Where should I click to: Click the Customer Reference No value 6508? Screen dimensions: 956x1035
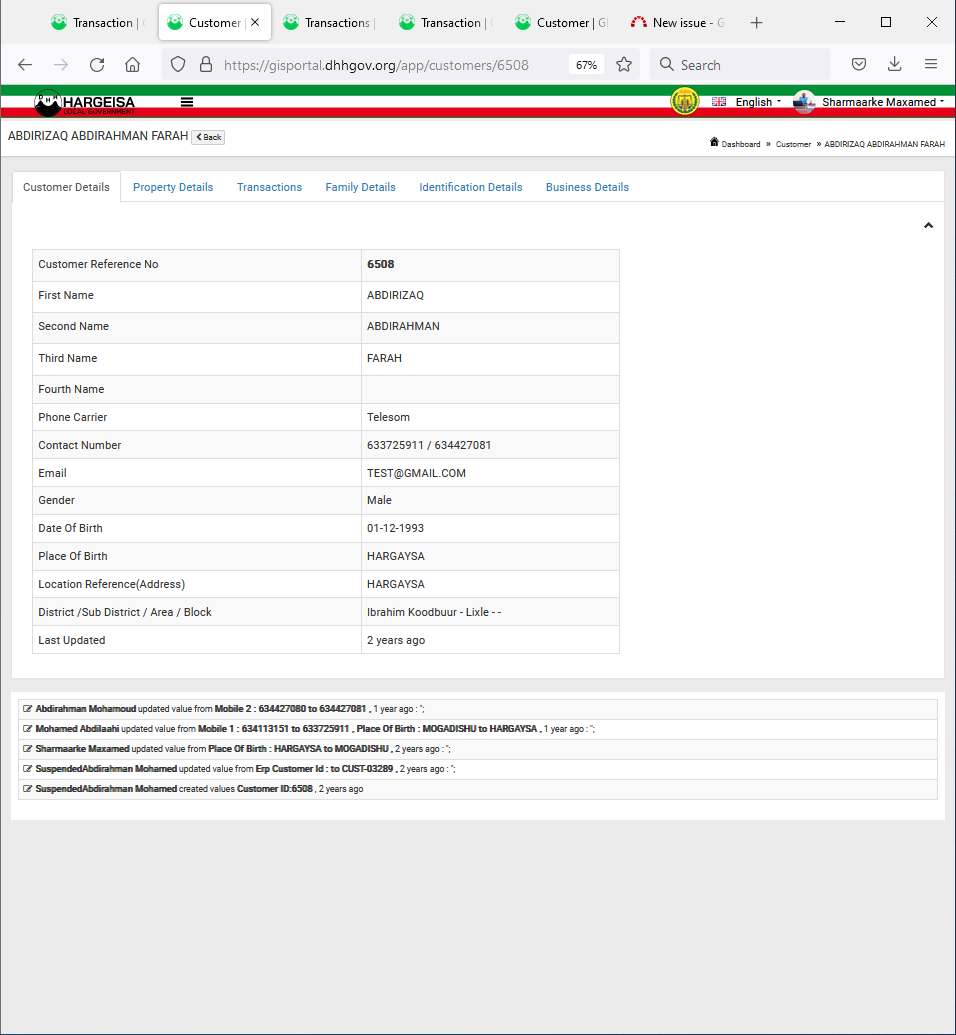click(x=380, y=264)
